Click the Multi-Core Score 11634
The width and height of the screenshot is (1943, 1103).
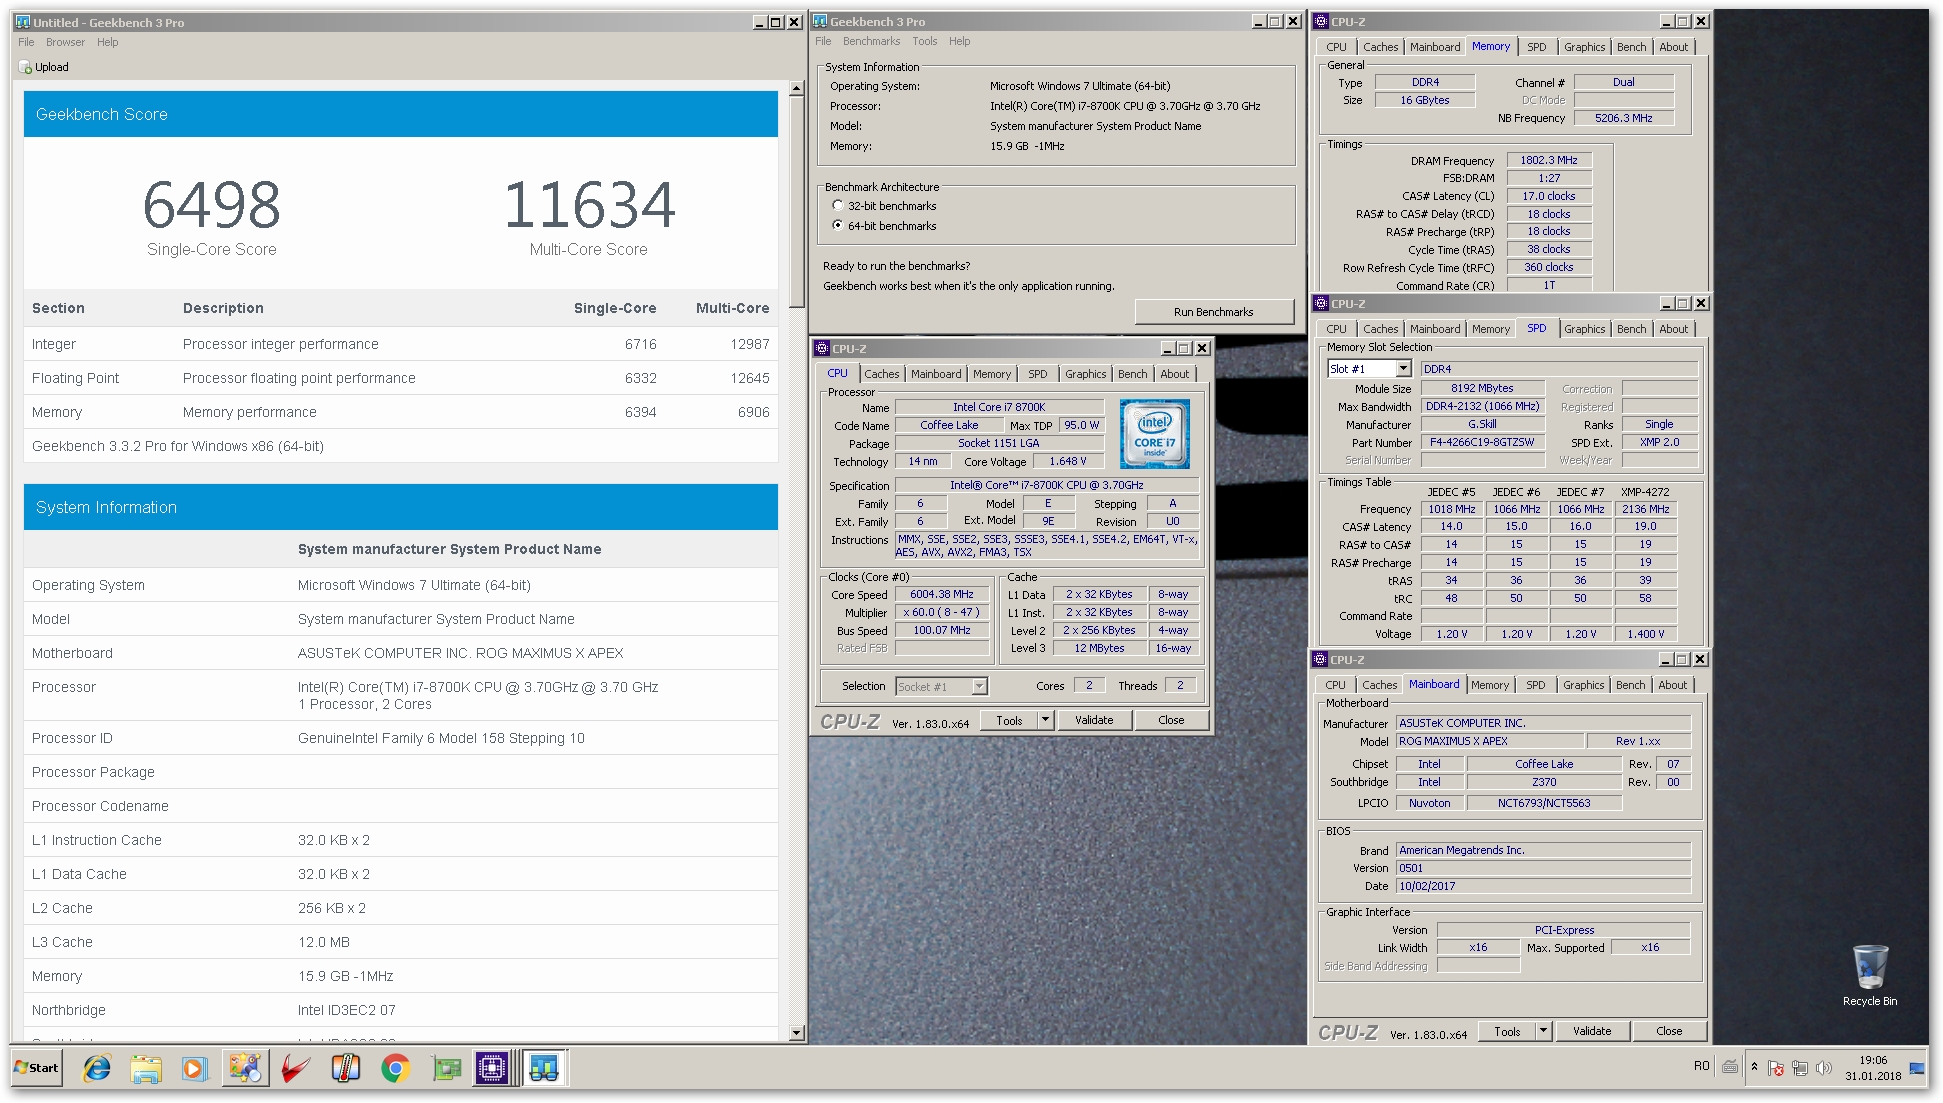click(x=589, y=204)
